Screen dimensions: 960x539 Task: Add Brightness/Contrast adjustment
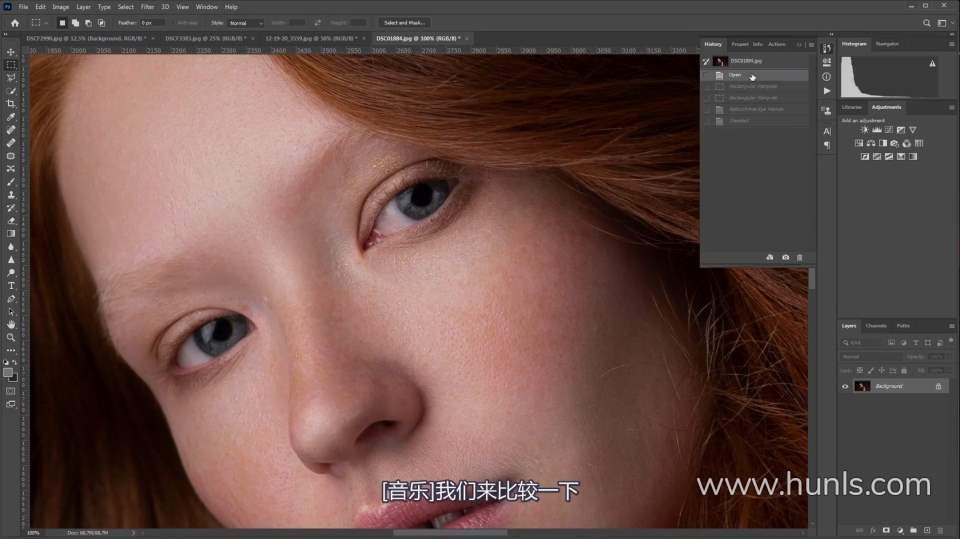864,130
